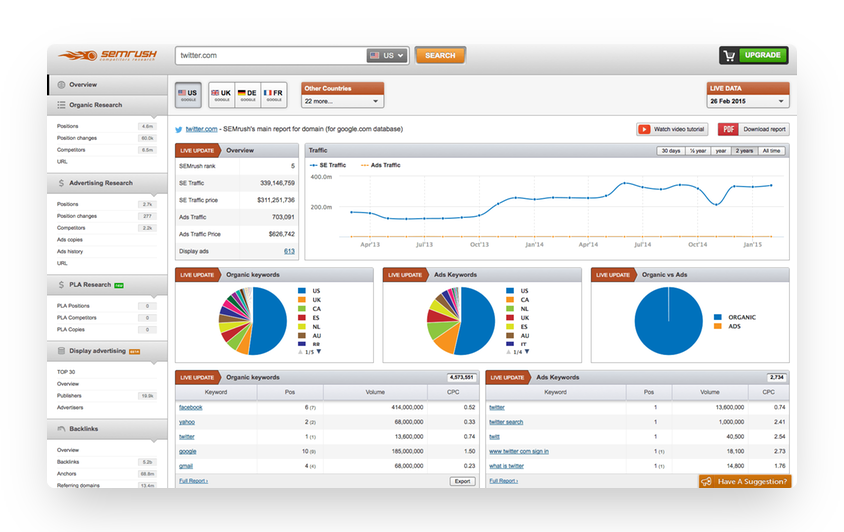Click the blue US swatch in Organic keywords legend

(301, 291)
